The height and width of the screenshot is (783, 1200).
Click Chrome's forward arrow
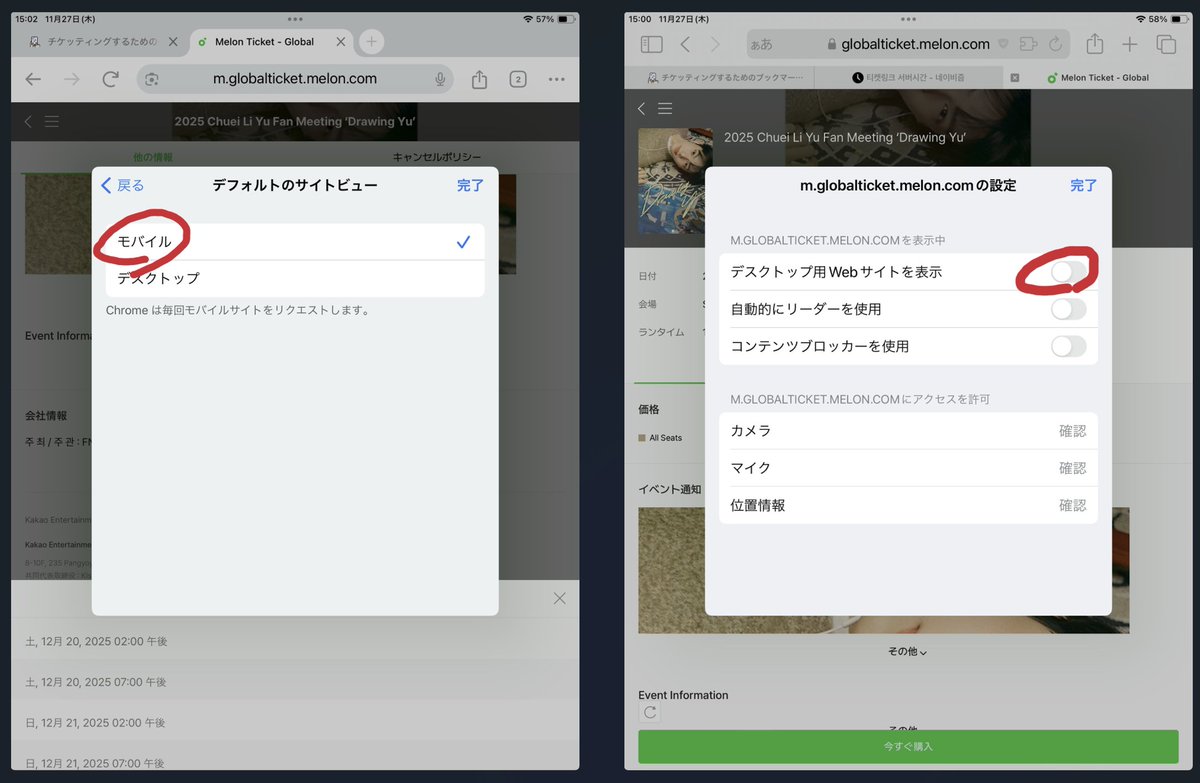coord(72,79)
